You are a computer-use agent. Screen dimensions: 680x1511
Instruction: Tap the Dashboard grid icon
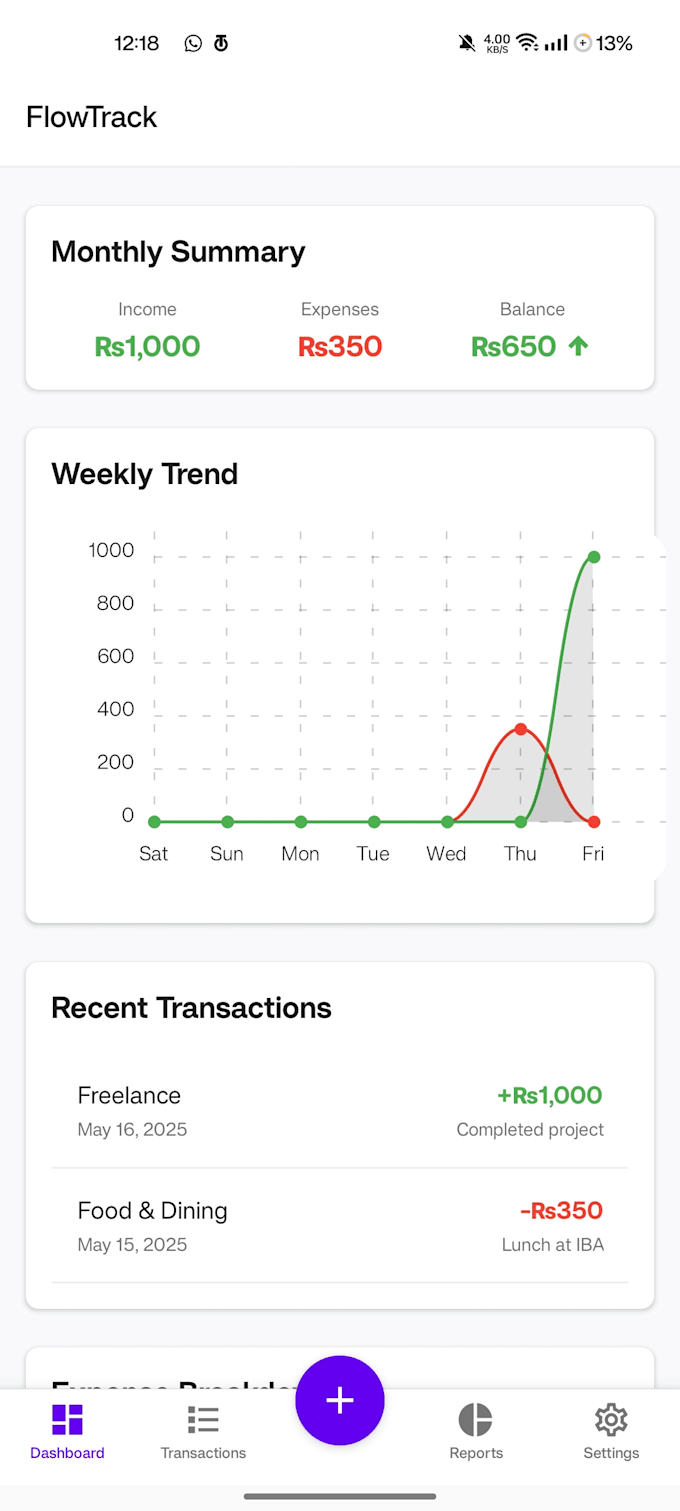click(x=67, y=1419)
